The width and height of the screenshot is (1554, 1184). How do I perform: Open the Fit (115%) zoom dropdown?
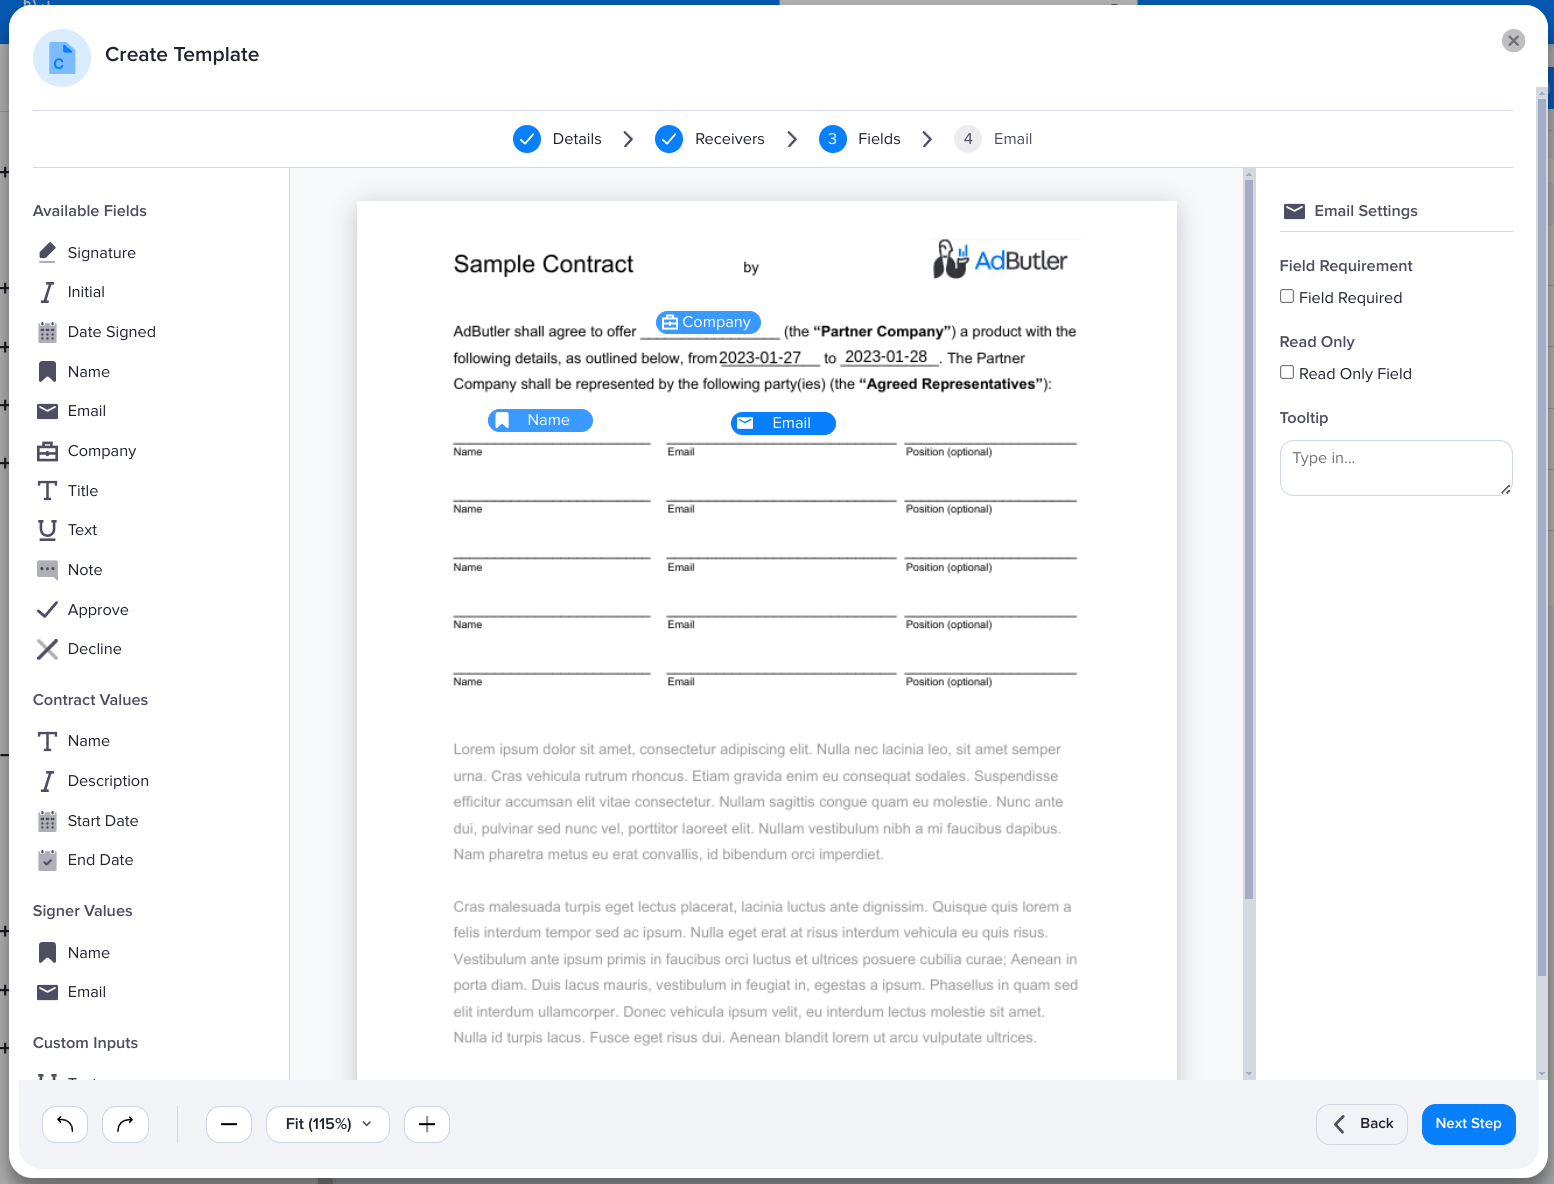coord(328,1124)
